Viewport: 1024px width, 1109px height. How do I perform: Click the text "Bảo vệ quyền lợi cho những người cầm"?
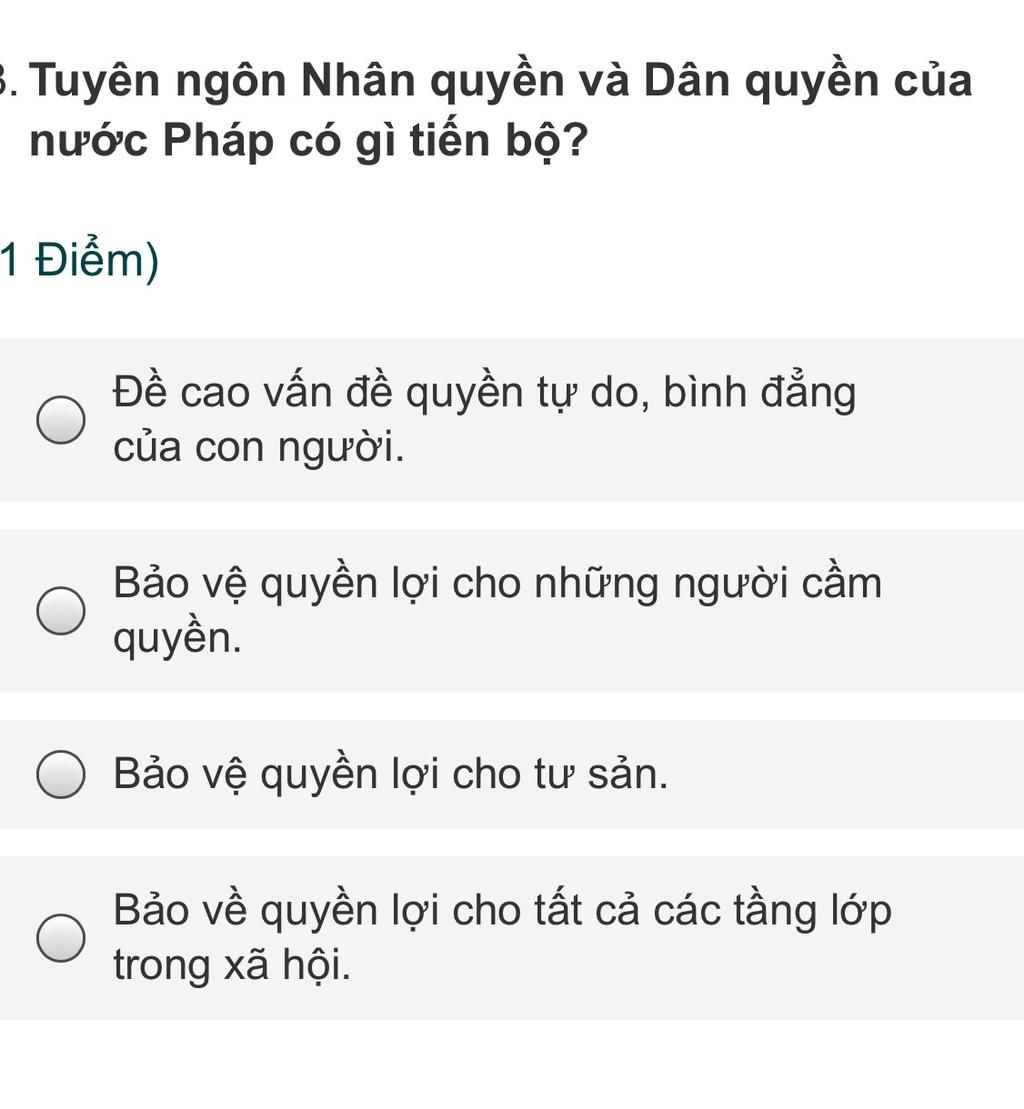pos(497,583)
